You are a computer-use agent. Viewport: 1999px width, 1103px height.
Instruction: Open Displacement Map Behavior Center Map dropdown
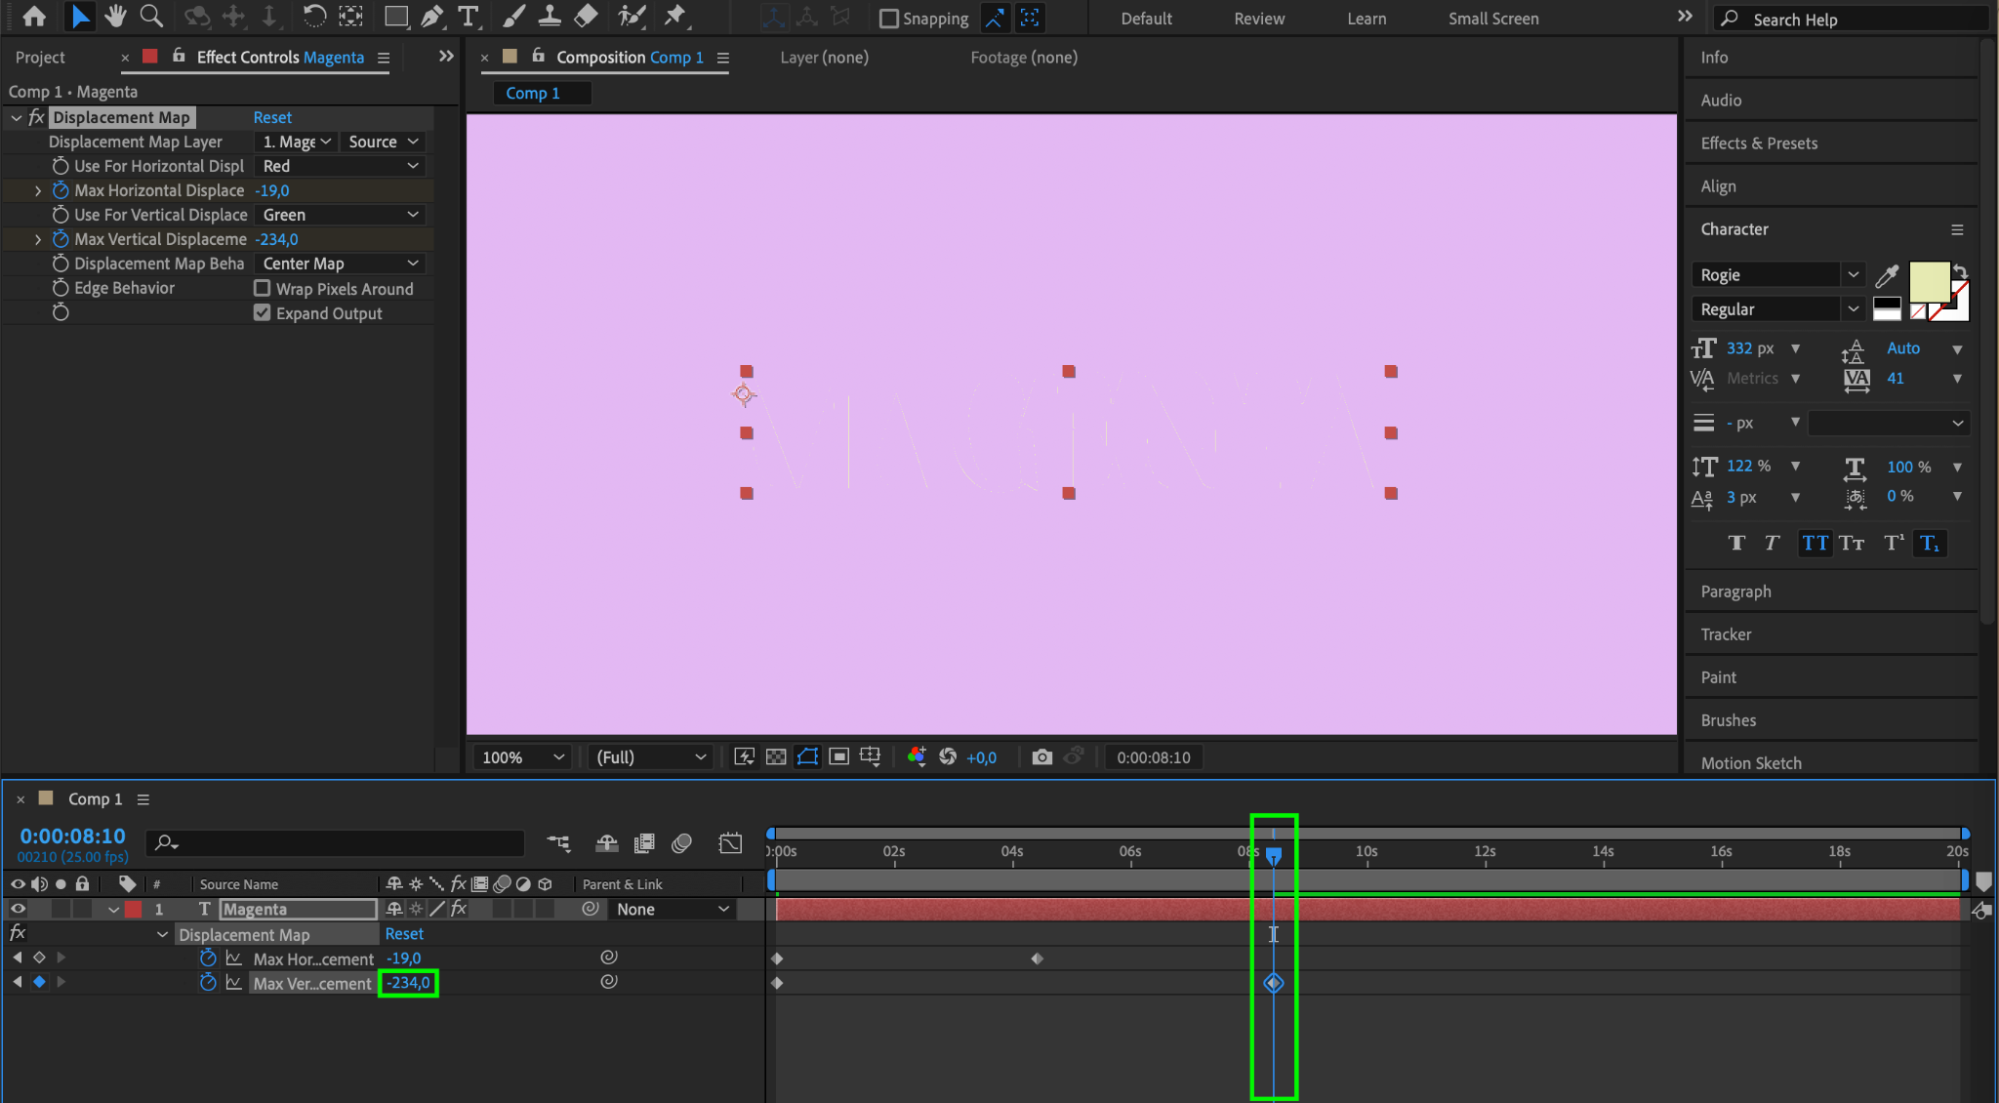[340, 263]
